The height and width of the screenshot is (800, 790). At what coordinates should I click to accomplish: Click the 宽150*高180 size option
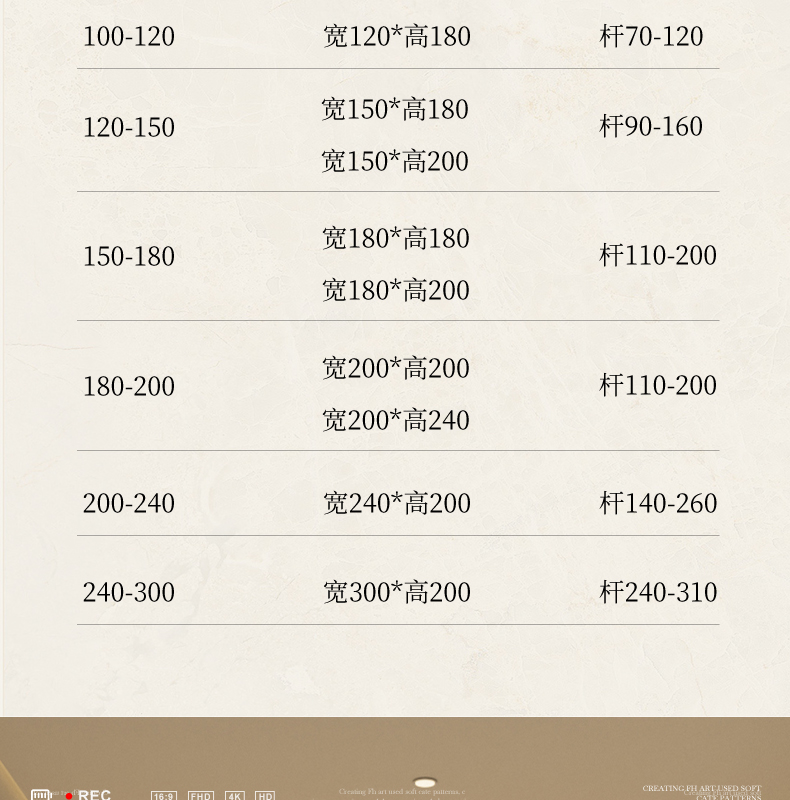coord(395,109)
